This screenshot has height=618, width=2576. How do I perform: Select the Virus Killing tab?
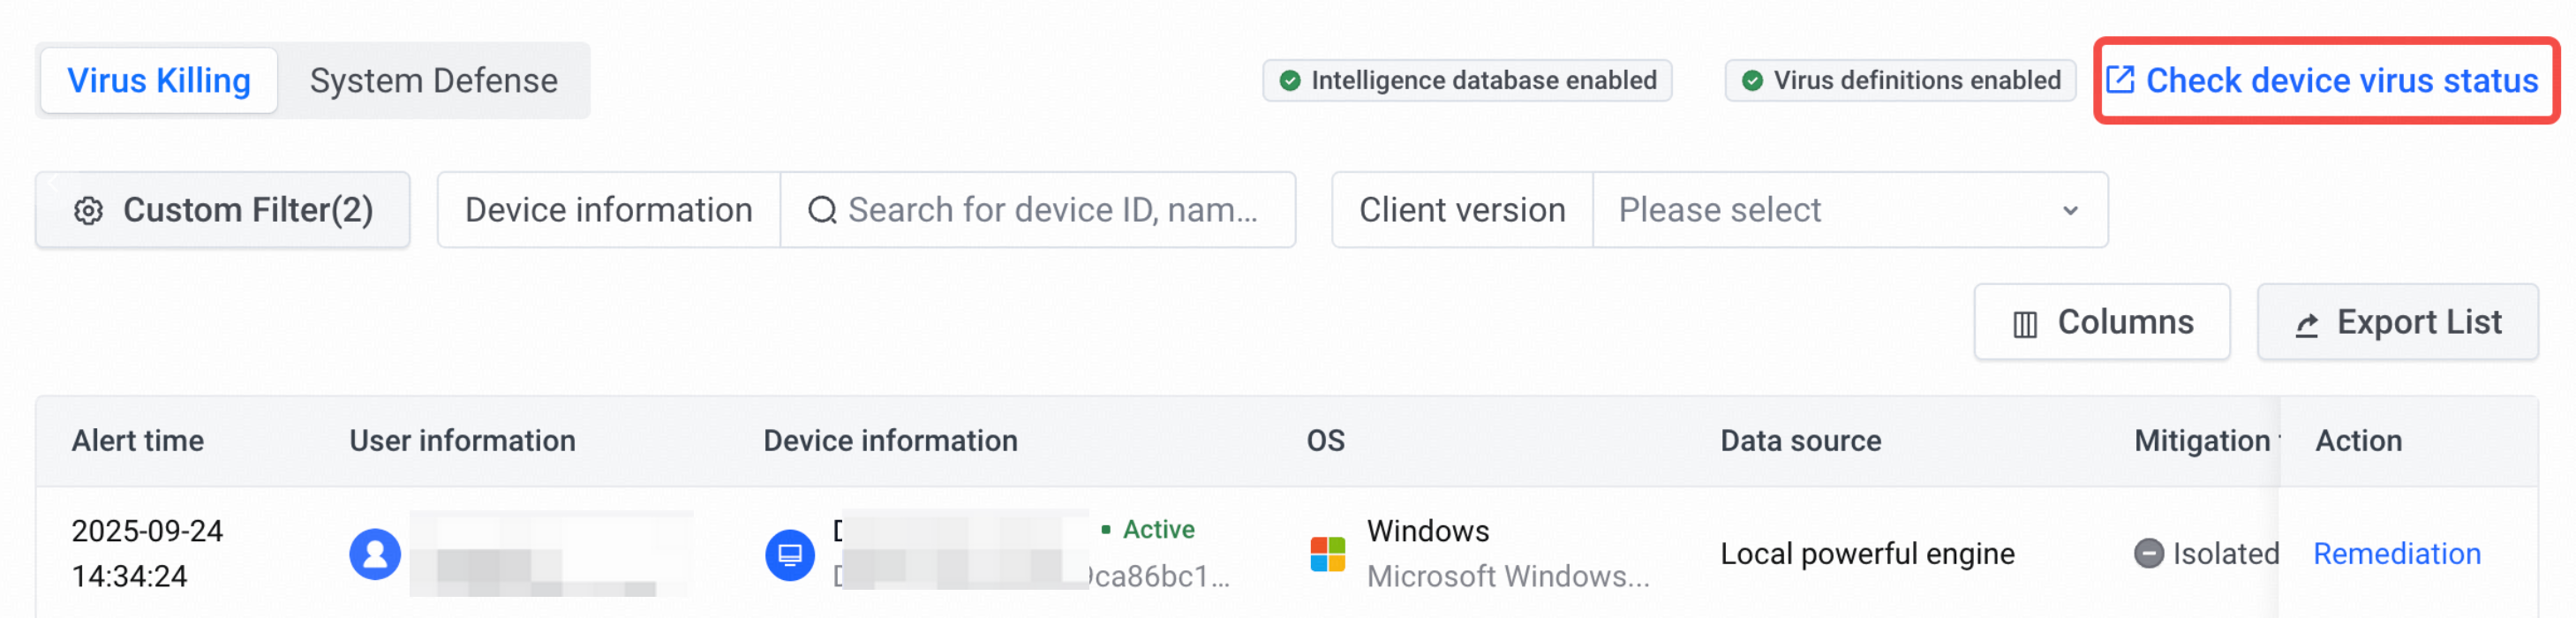click(159, 80)
